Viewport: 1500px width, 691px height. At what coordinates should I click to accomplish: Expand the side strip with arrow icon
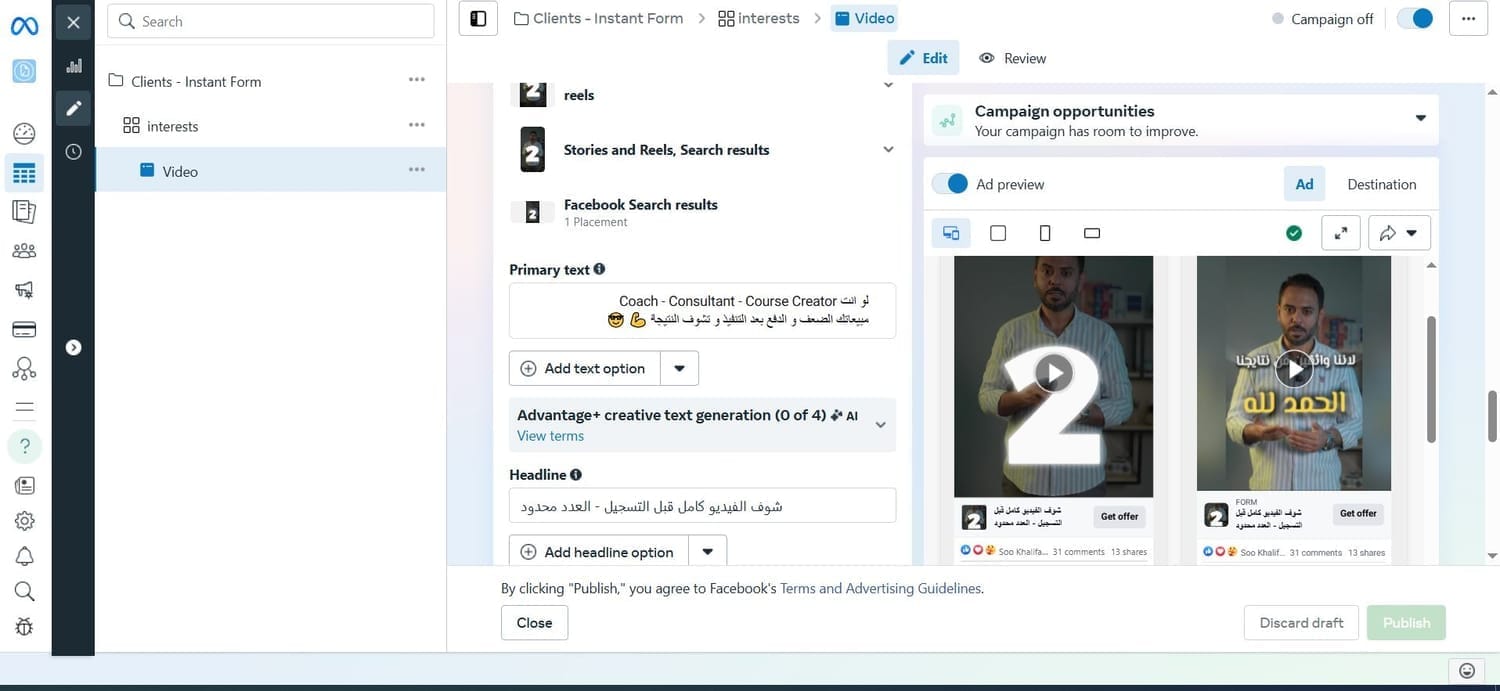click(73, 347)
